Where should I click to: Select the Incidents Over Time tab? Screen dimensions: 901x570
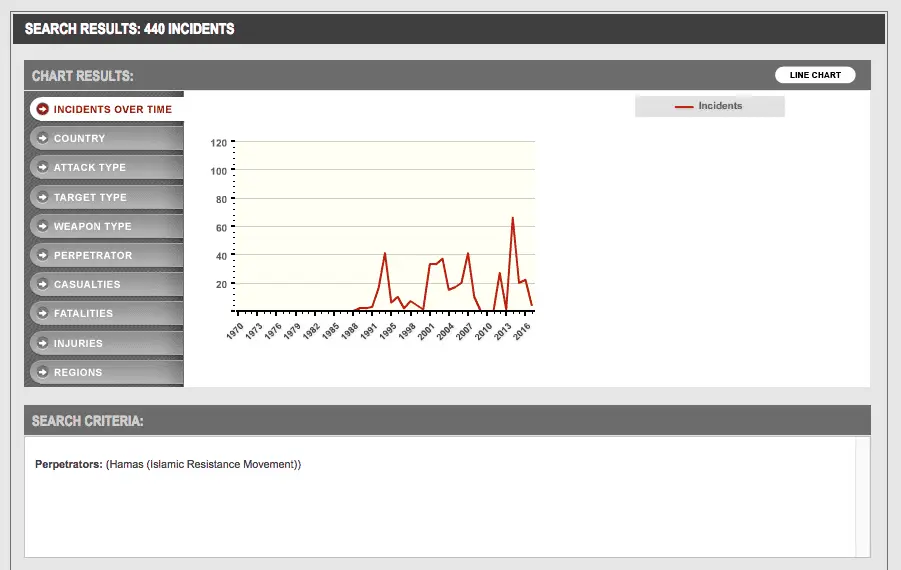click(x=112, y=109)
